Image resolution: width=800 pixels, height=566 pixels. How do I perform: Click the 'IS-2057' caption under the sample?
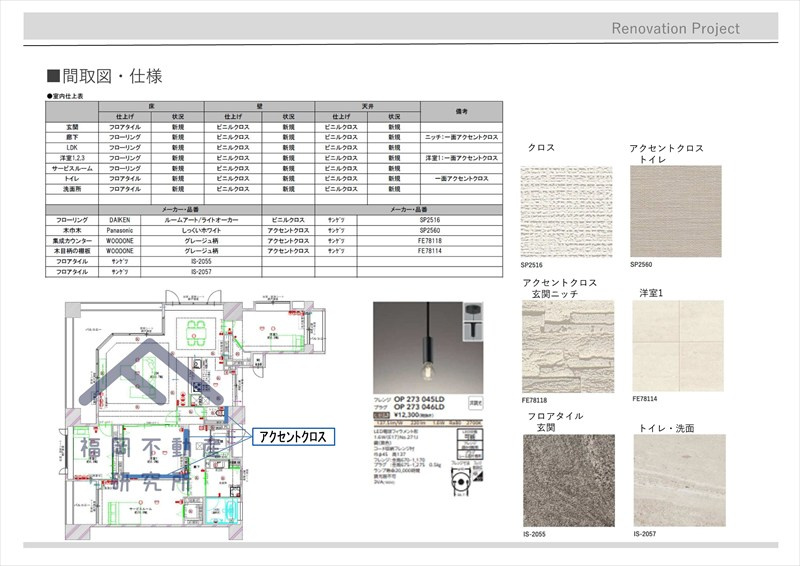[x=645, y=534]
